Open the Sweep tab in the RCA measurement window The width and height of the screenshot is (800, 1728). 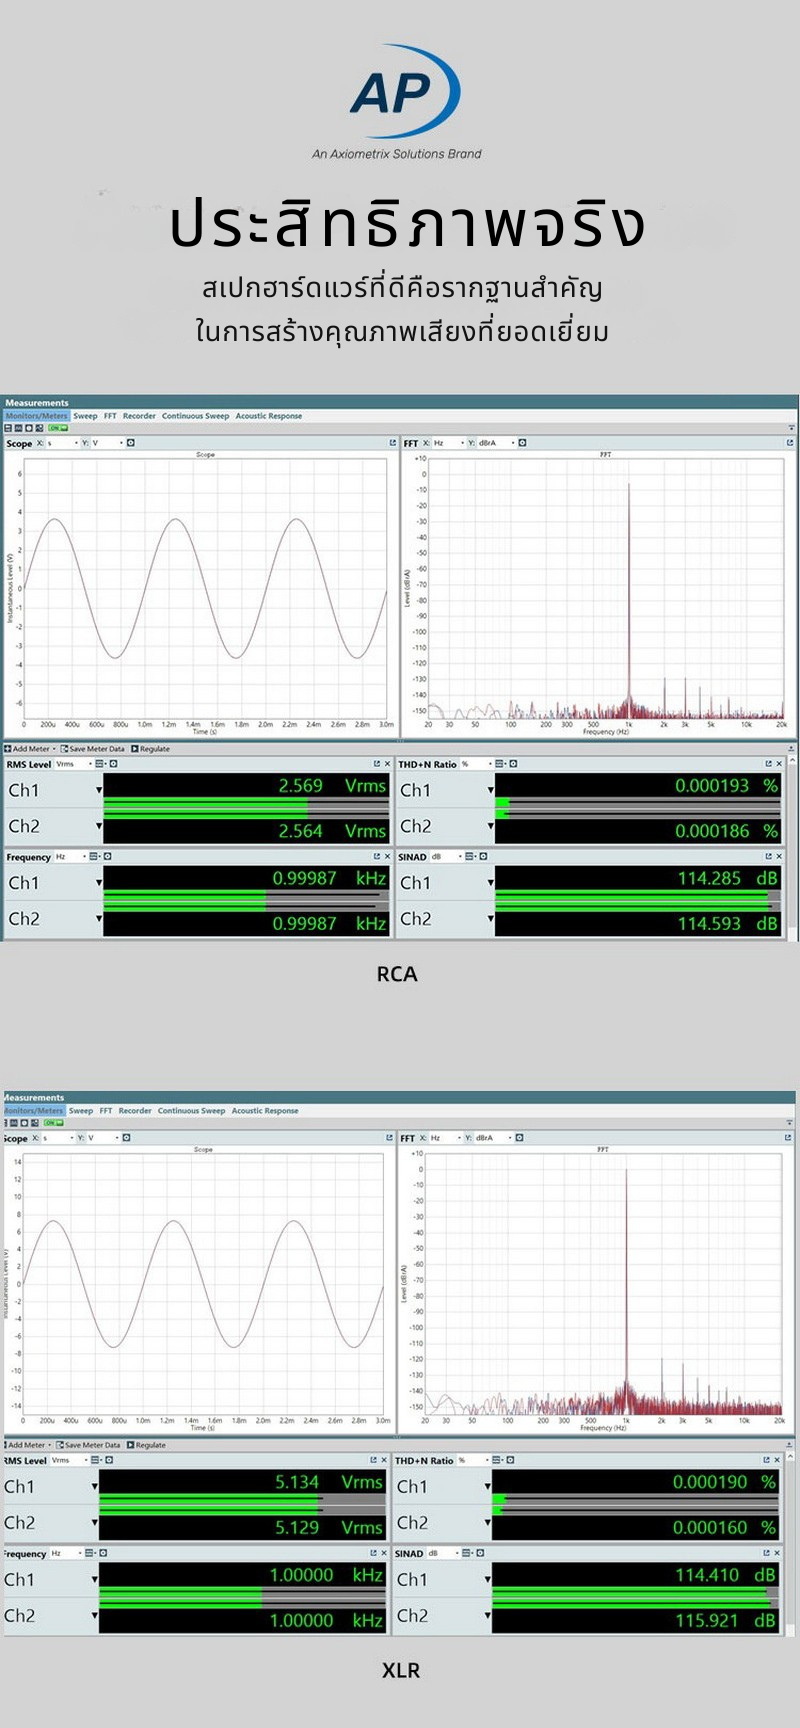pyautogui.click(x=85, y=416)
